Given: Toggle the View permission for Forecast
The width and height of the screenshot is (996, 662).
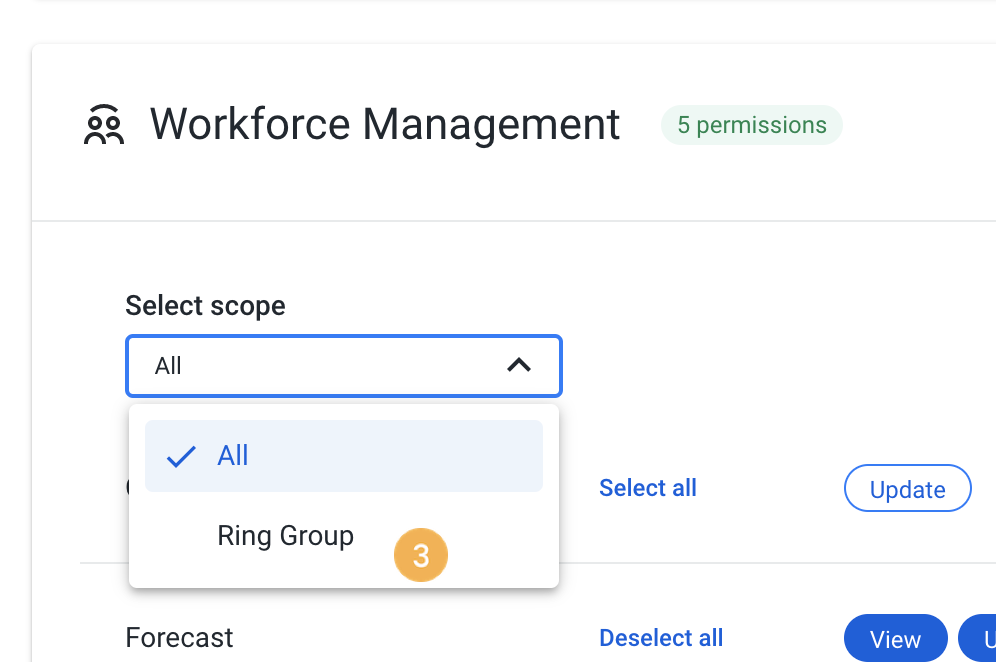Looking at the screenshot, I should tap(895, 639).
